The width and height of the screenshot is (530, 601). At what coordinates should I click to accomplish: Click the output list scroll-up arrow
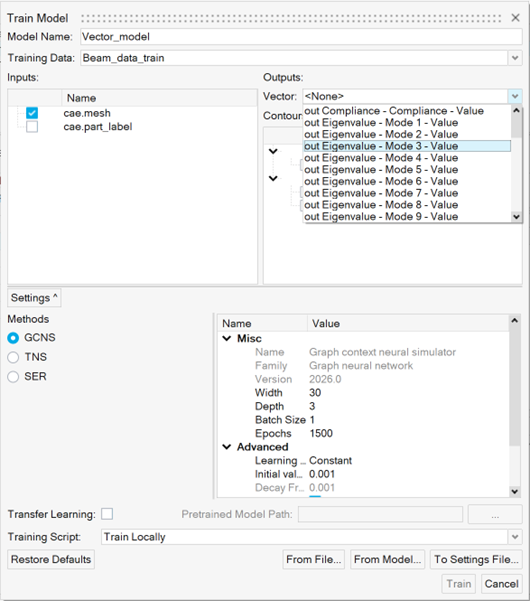[x=516, y=110]
